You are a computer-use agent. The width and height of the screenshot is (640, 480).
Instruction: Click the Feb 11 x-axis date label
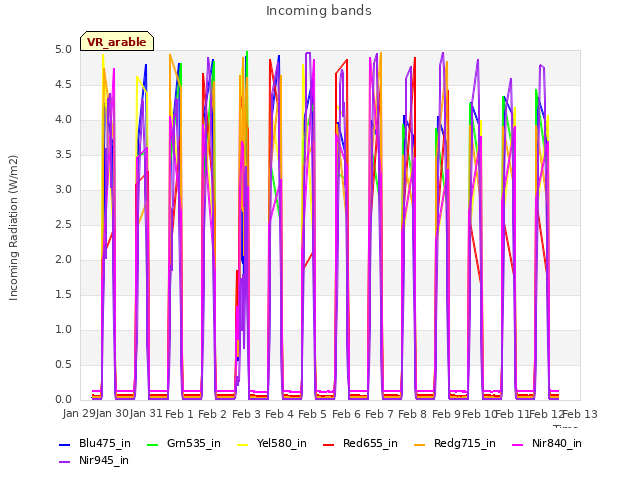click(513, 414)
